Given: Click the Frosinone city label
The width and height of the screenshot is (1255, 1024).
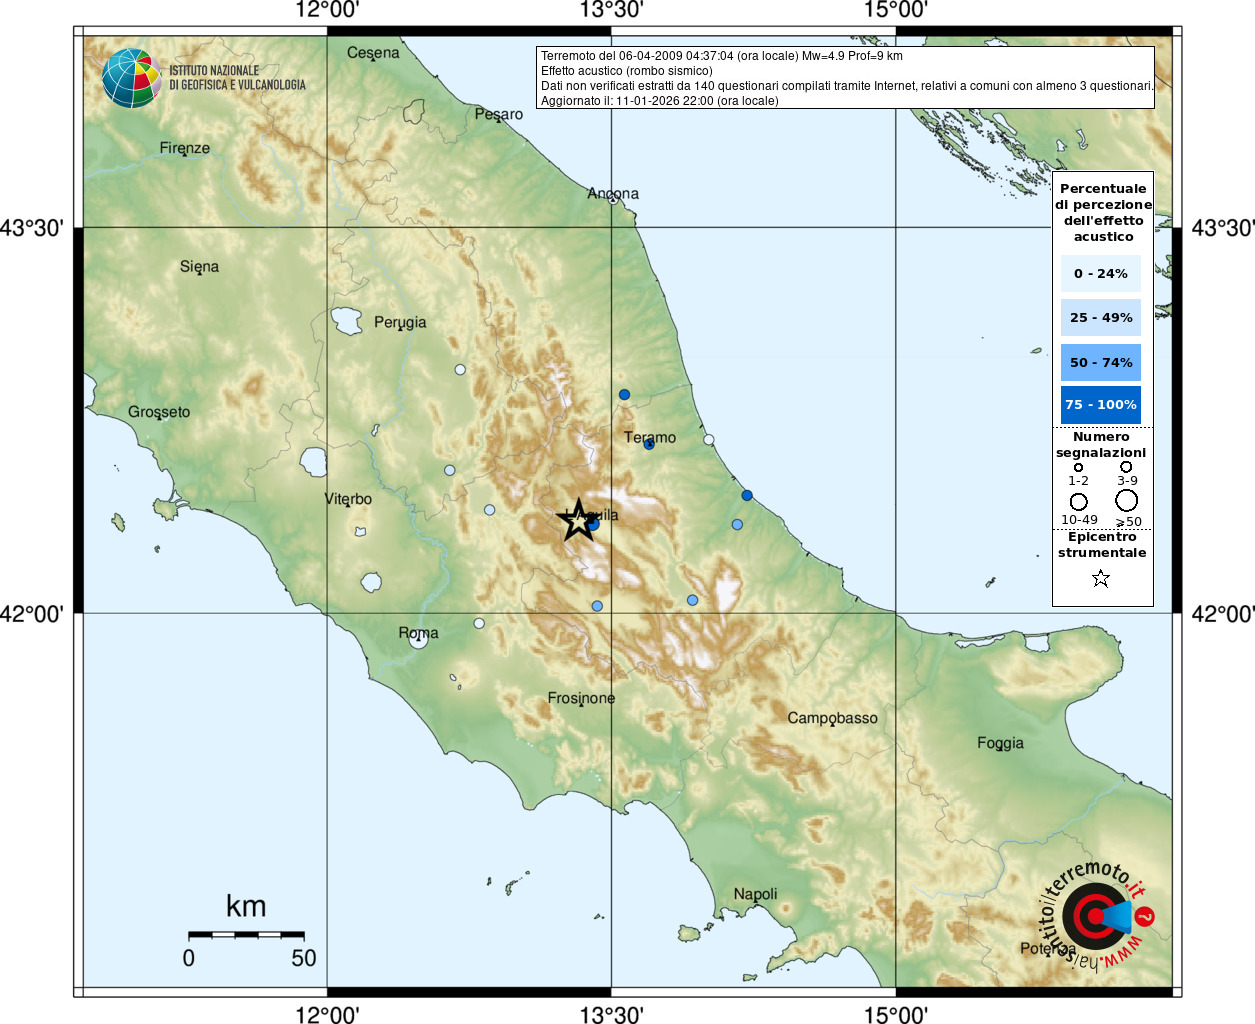Looking at the screenshot, I should (581, 698).
